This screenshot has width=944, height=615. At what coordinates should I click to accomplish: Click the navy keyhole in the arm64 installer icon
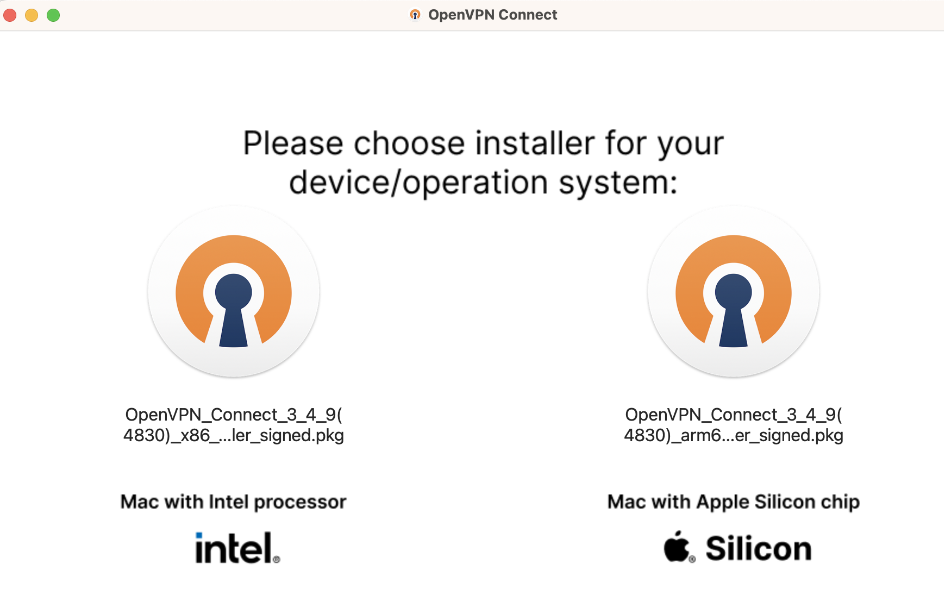tap(733, 310)
